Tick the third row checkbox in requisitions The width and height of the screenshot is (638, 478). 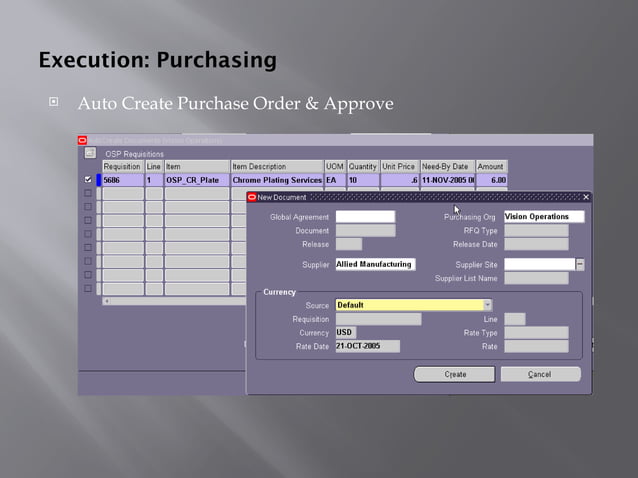88,207
